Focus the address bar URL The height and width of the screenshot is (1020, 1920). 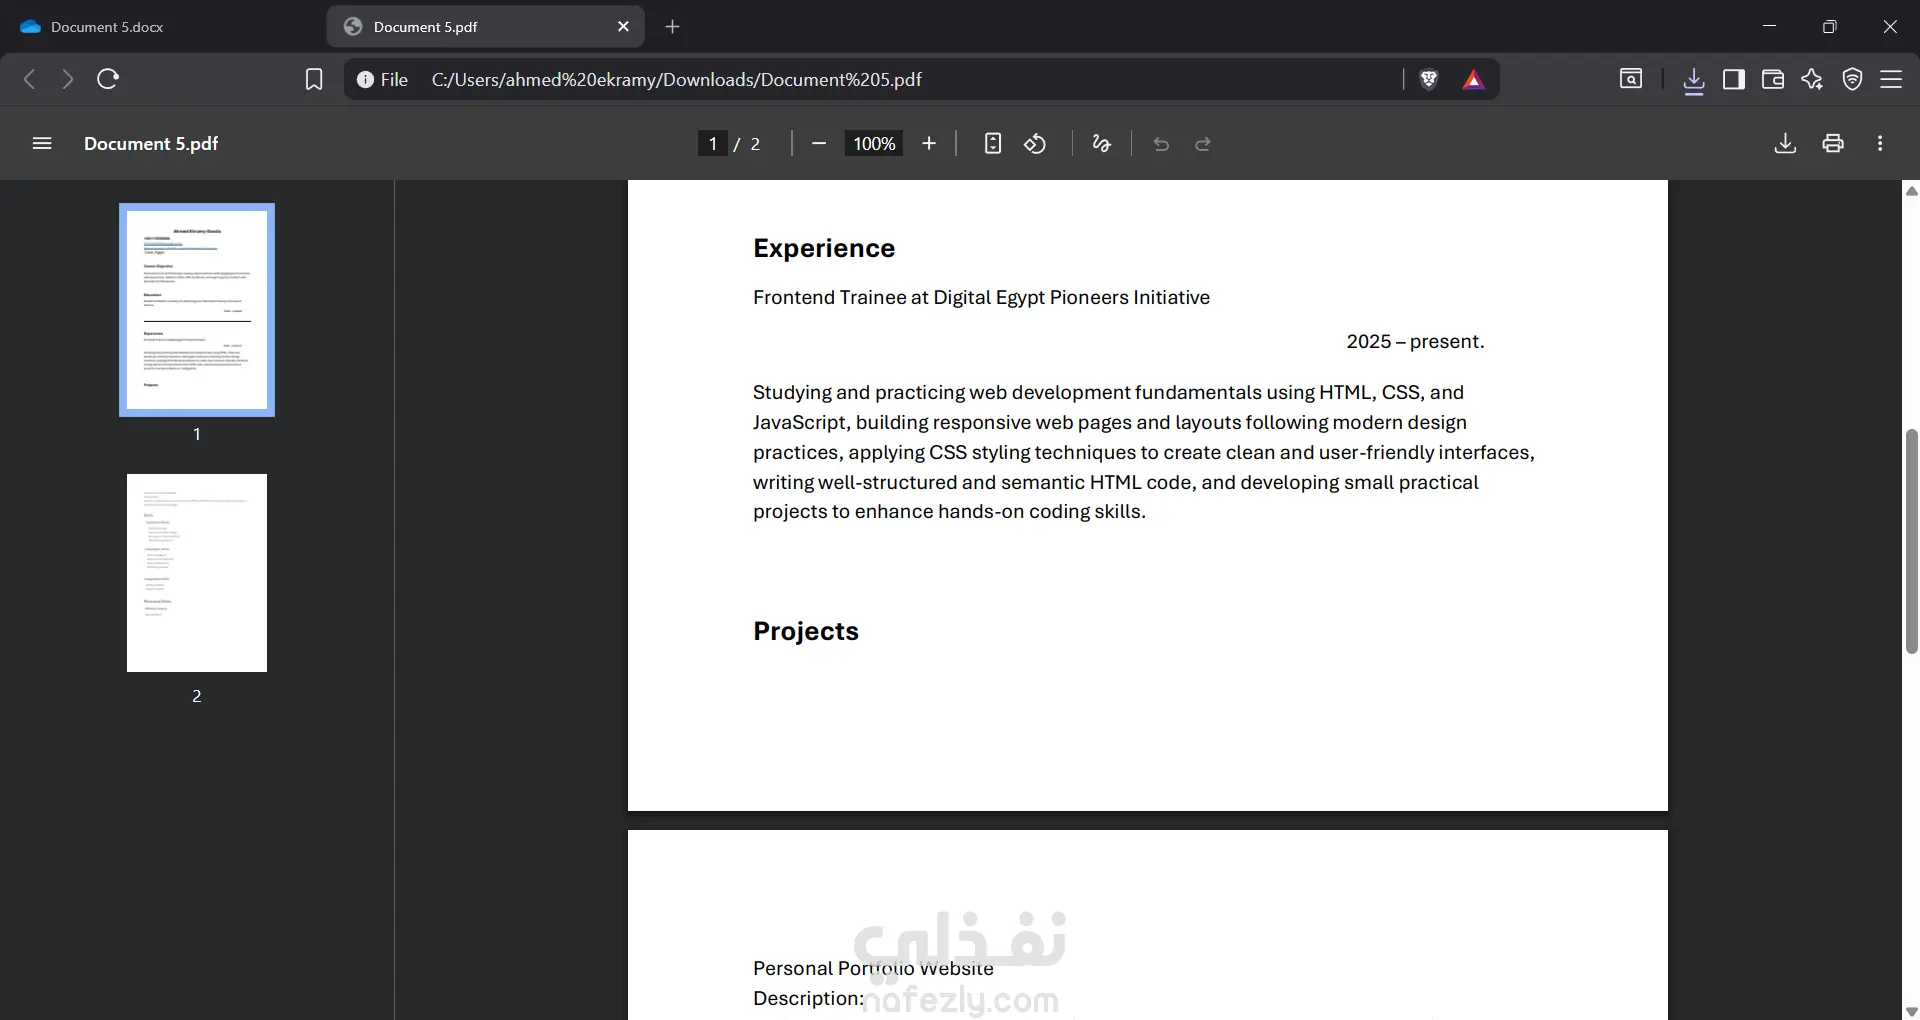click(x=677, y=79)
